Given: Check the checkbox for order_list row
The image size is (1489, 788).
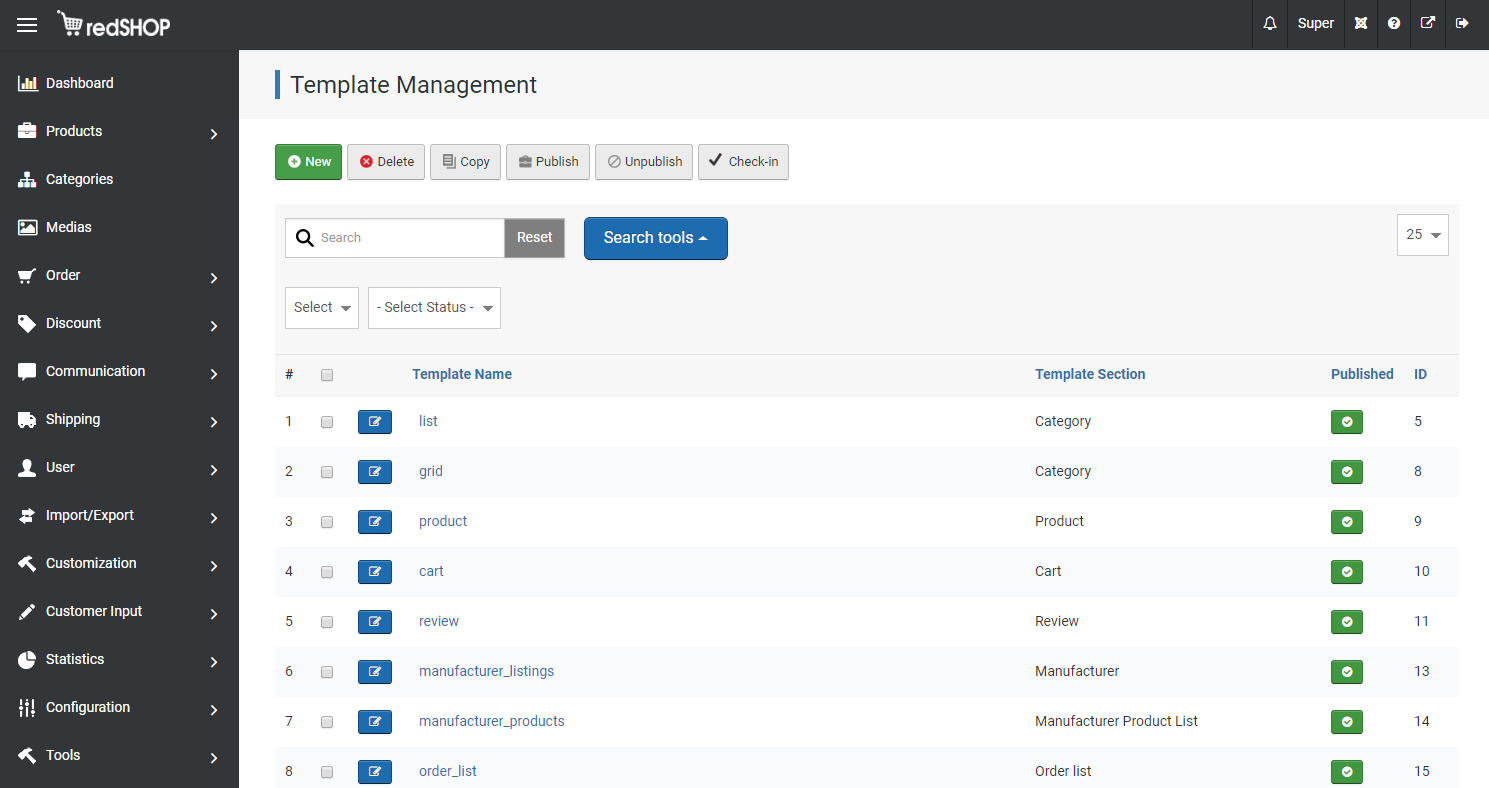Looking at the screenshot, I should coord(327,772).
